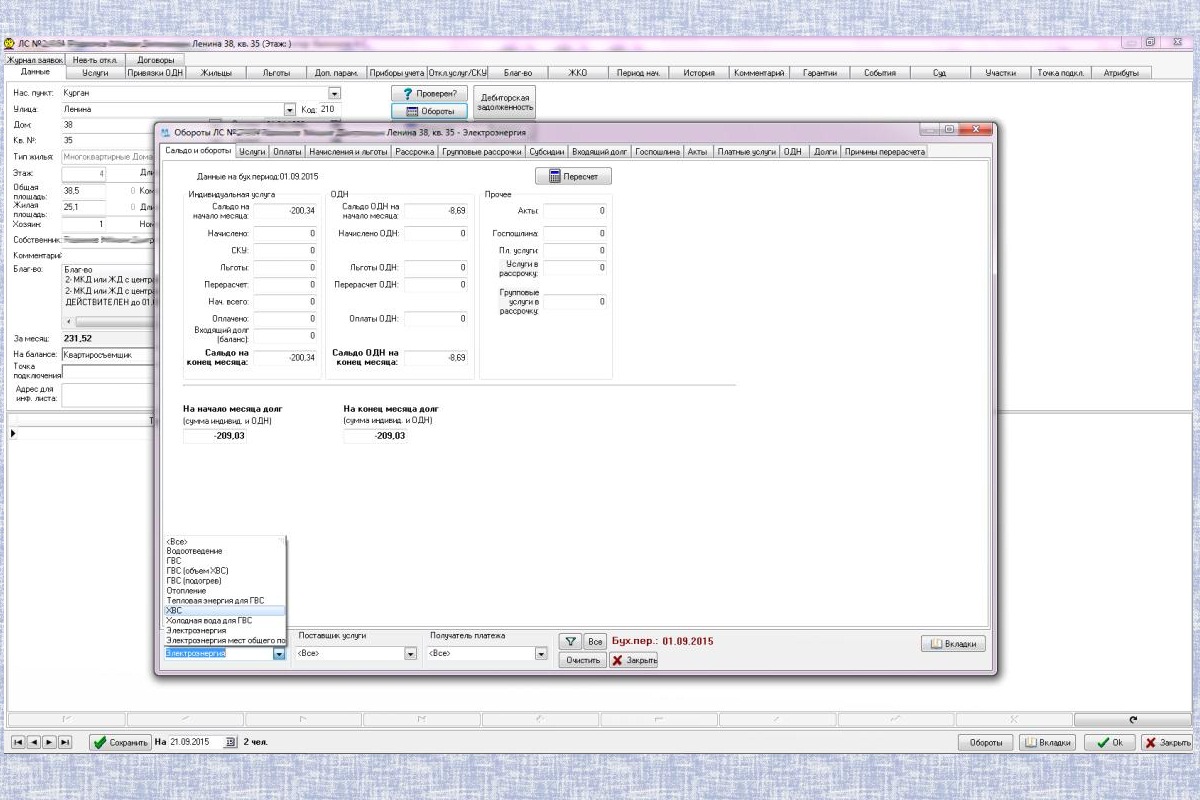Select <Все> in the service list

(x=225, y=541)
